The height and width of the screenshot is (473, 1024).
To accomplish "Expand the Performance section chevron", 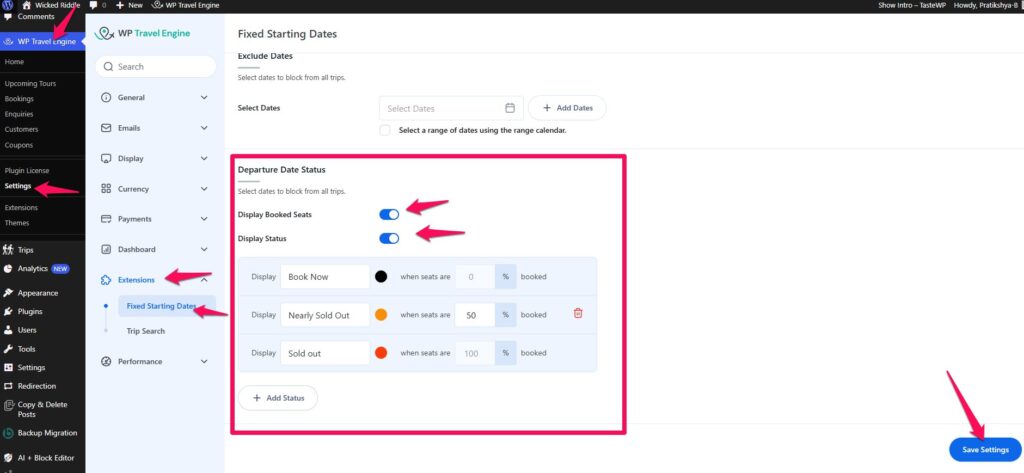I will (x=204, y=361).
